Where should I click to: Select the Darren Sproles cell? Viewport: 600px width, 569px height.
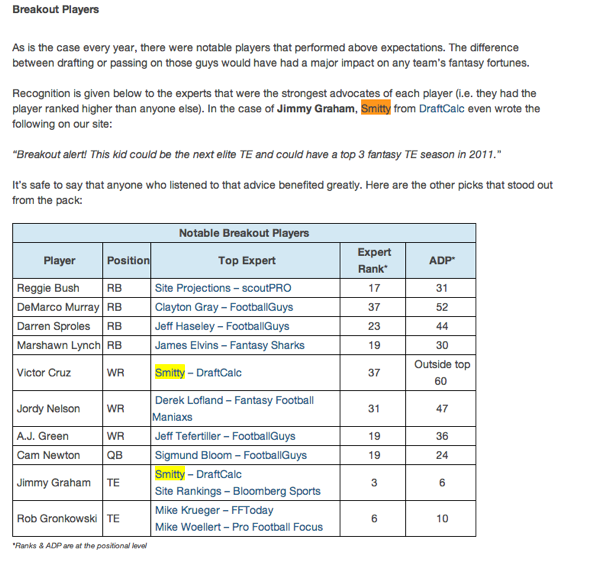point(58,326)
